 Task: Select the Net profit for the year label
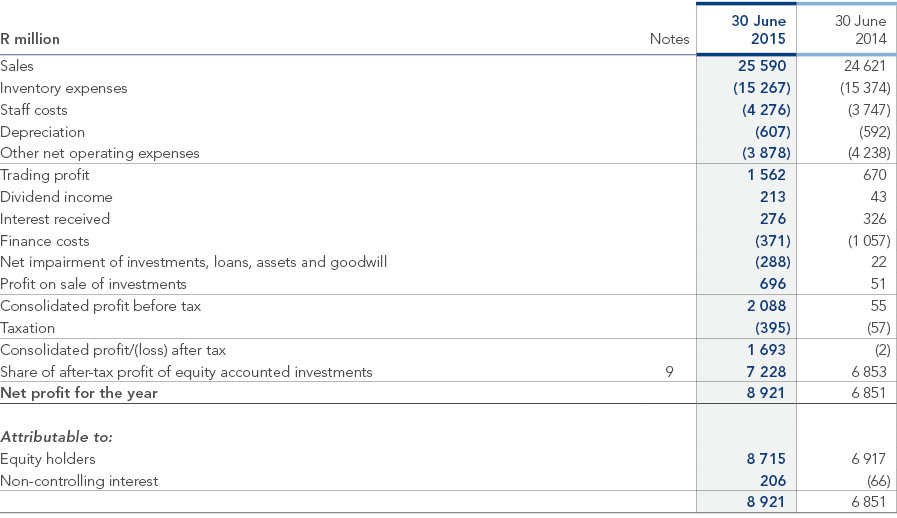click(x=79, y=393)
